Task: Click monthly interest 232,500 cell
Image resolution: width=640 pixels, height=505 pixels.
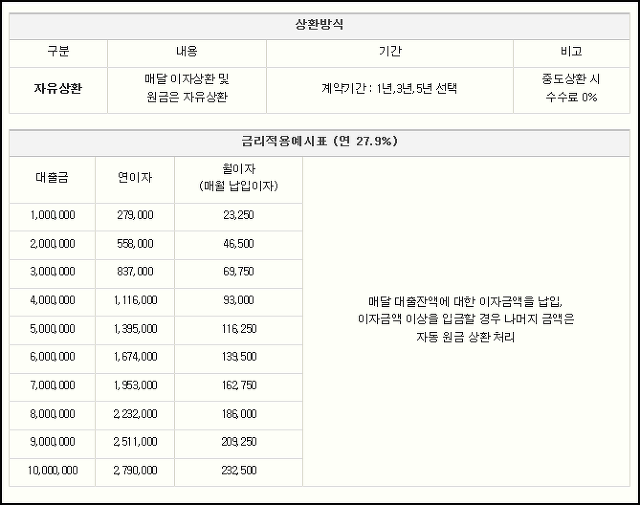Action: (238, 472)
